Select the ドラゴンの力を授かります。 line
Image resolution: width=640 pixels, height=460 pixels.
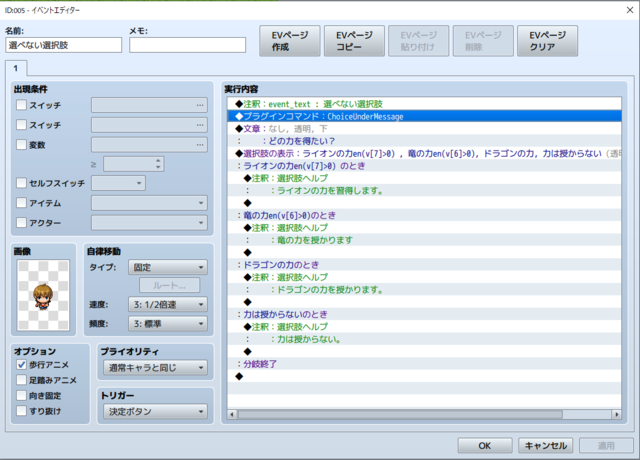(424, 289)
